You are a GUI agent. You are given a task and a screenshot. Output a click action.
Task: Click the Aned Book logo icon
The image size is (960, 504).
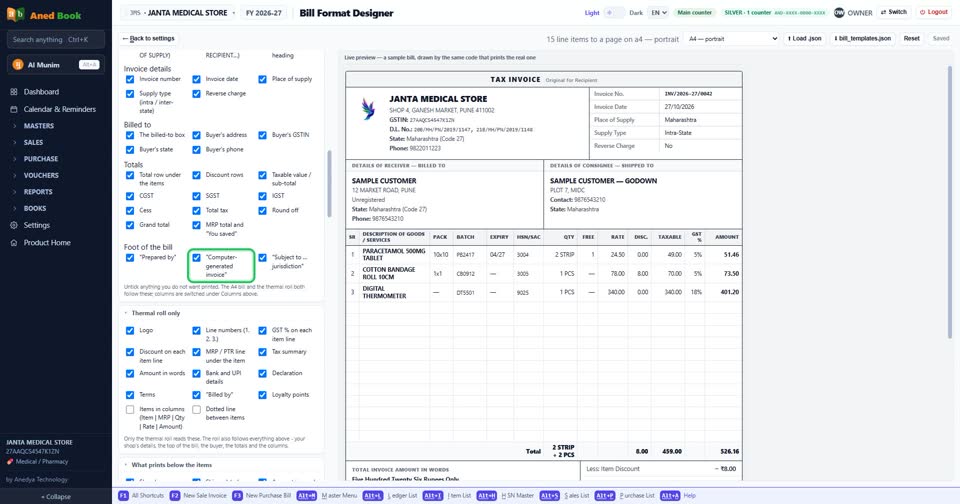point(15,14)
